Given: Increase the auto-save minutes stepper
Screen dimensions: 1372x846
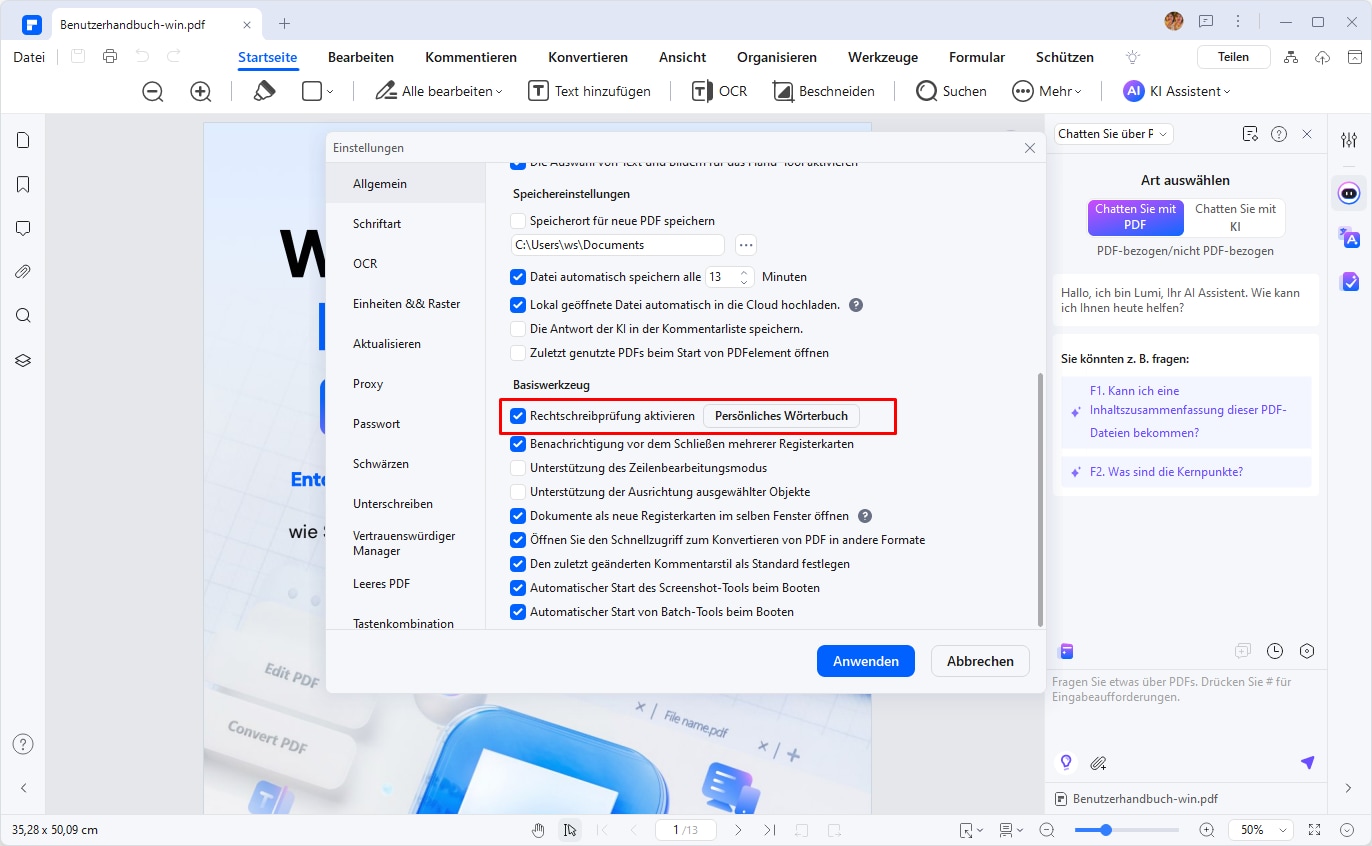Looking at the screenshot, I should point(744,271).
